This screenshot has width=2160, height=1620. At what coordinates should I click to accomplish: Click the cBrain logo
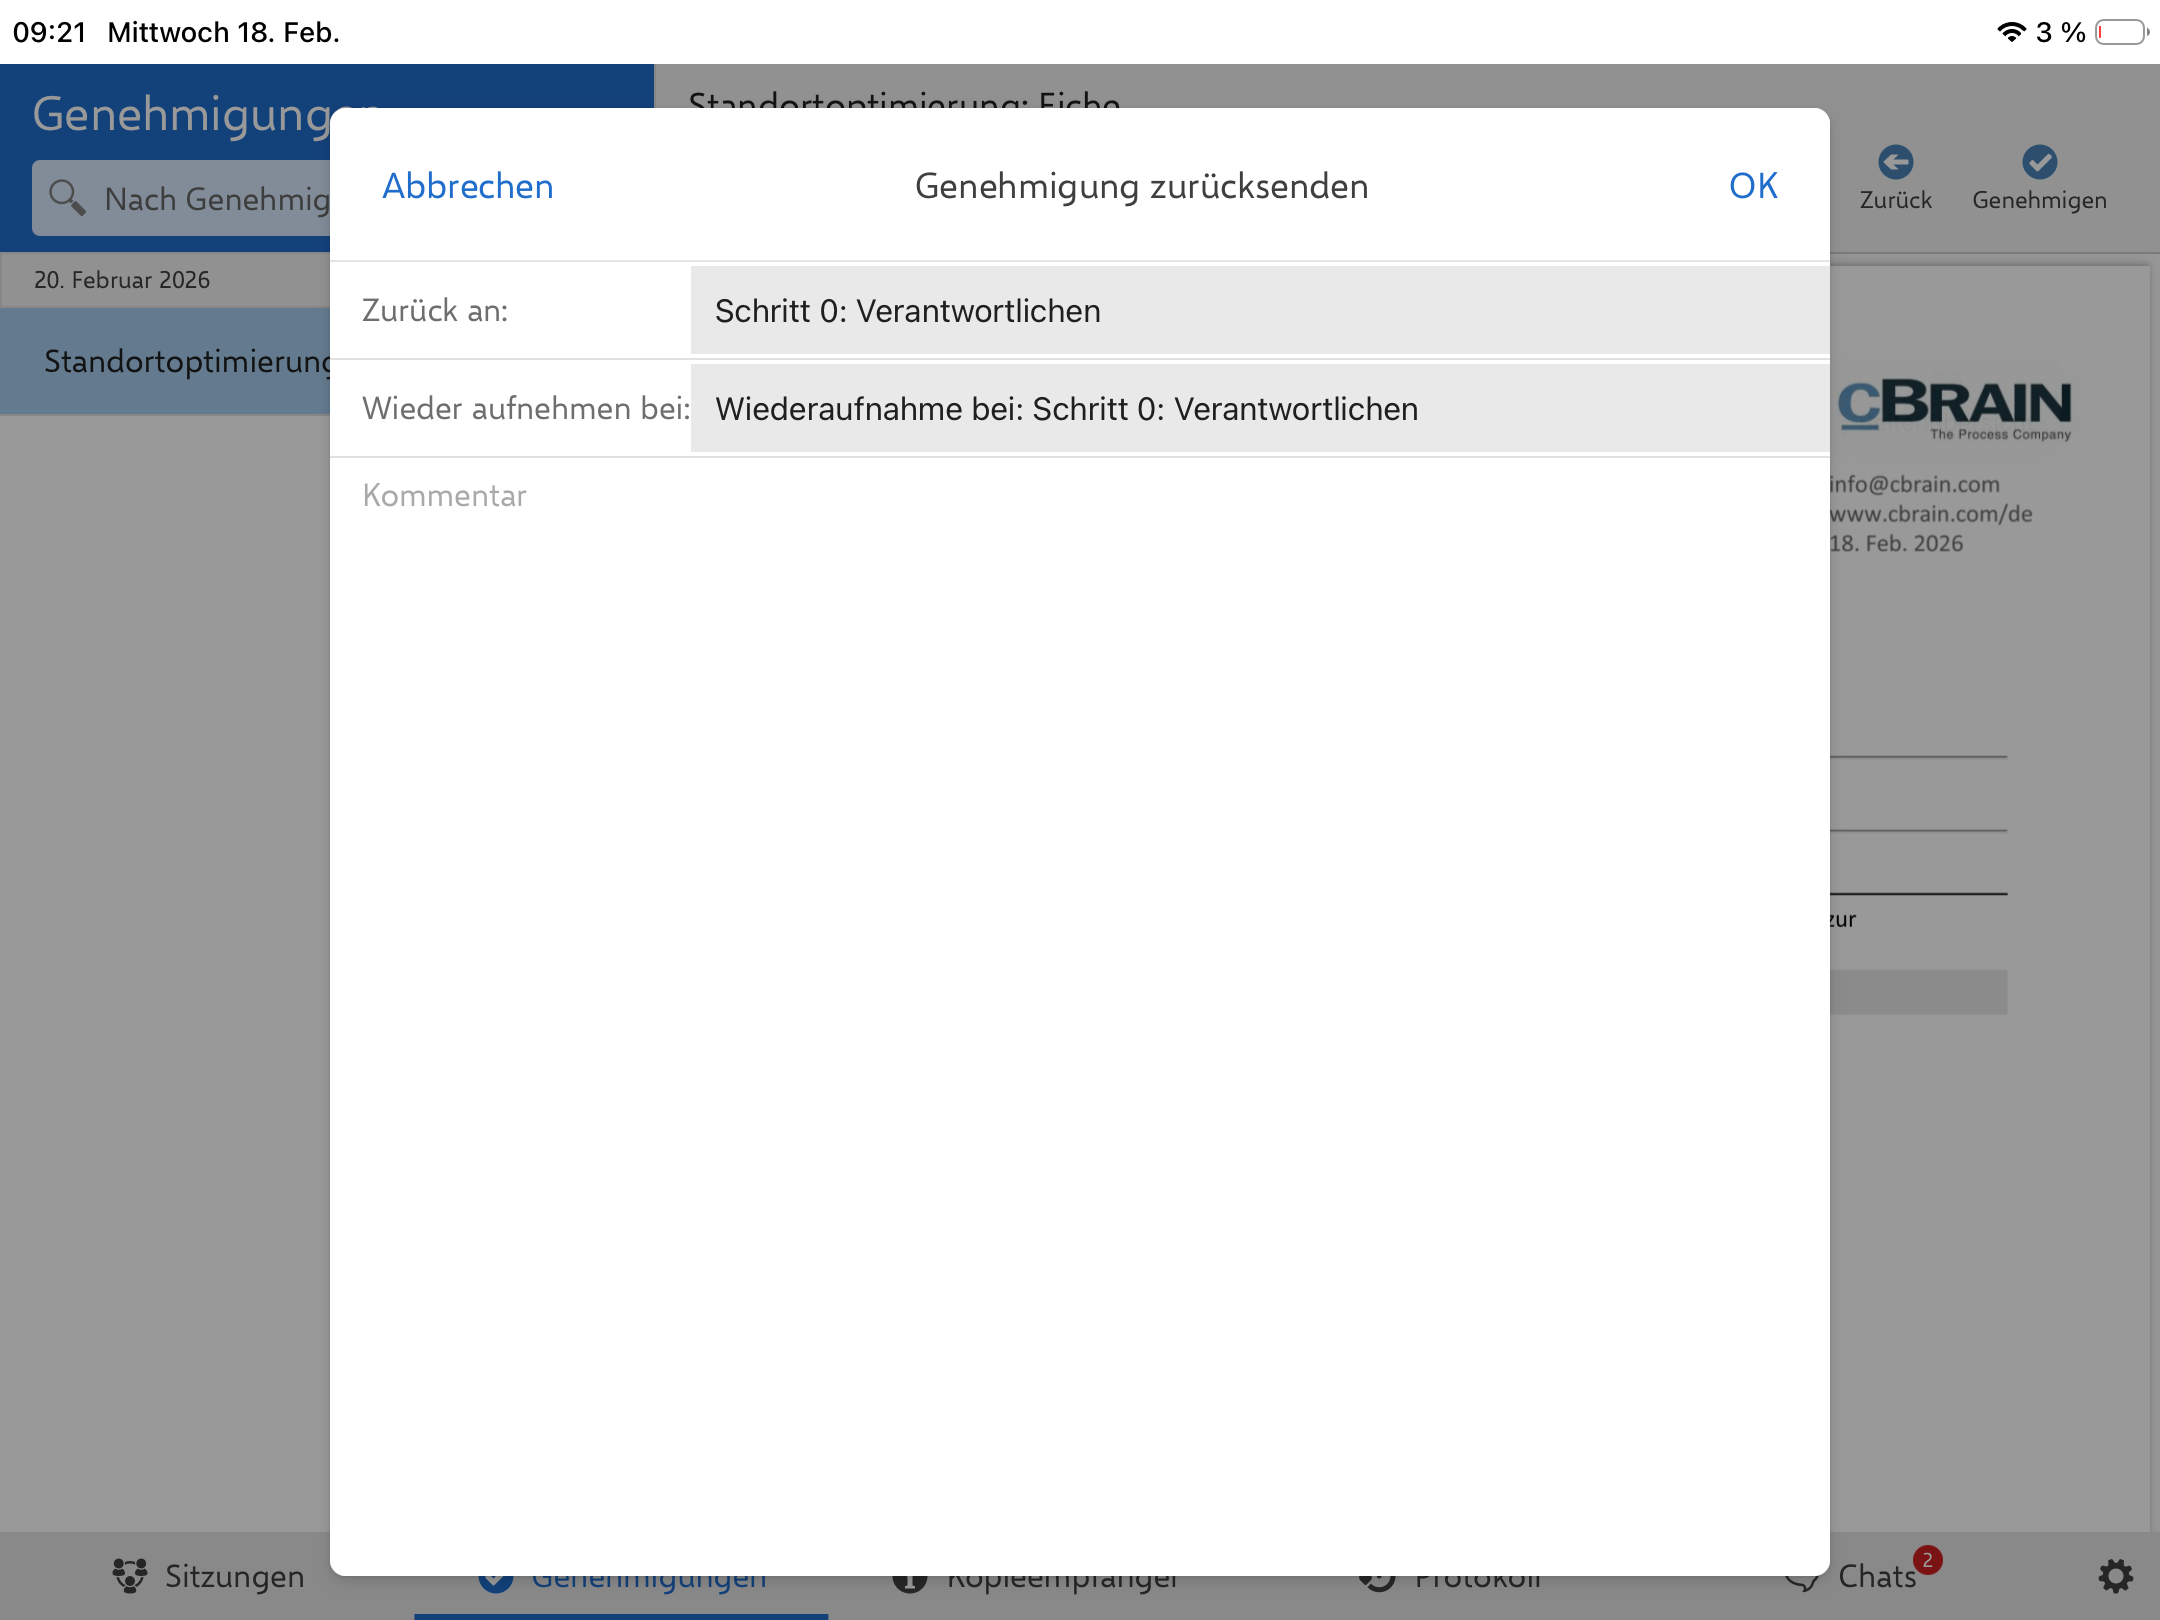point(1954,408)
